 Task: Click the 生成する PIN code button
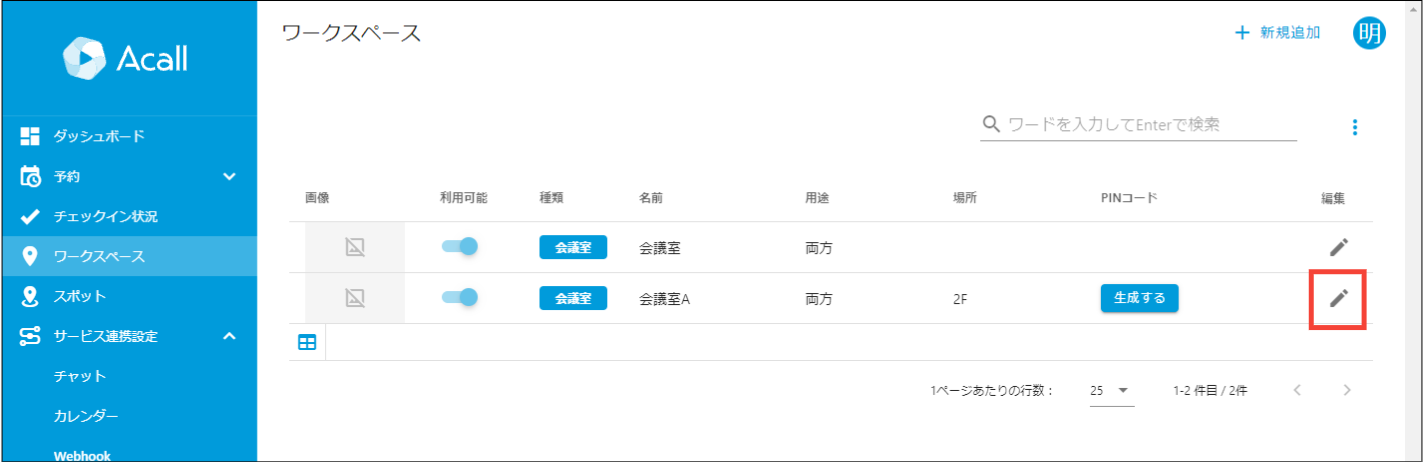[1140, 298]
